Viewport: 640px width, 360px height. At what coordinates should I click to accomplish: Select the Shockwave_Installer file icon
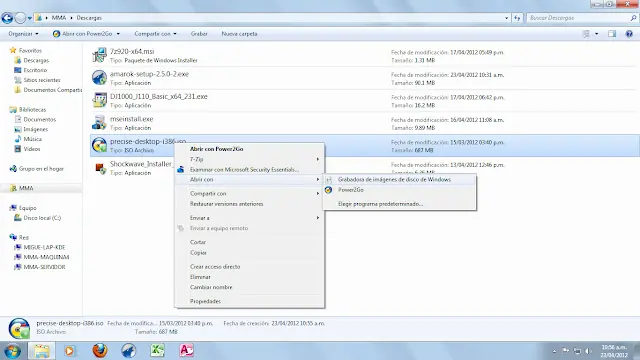(x=100, y=168)
